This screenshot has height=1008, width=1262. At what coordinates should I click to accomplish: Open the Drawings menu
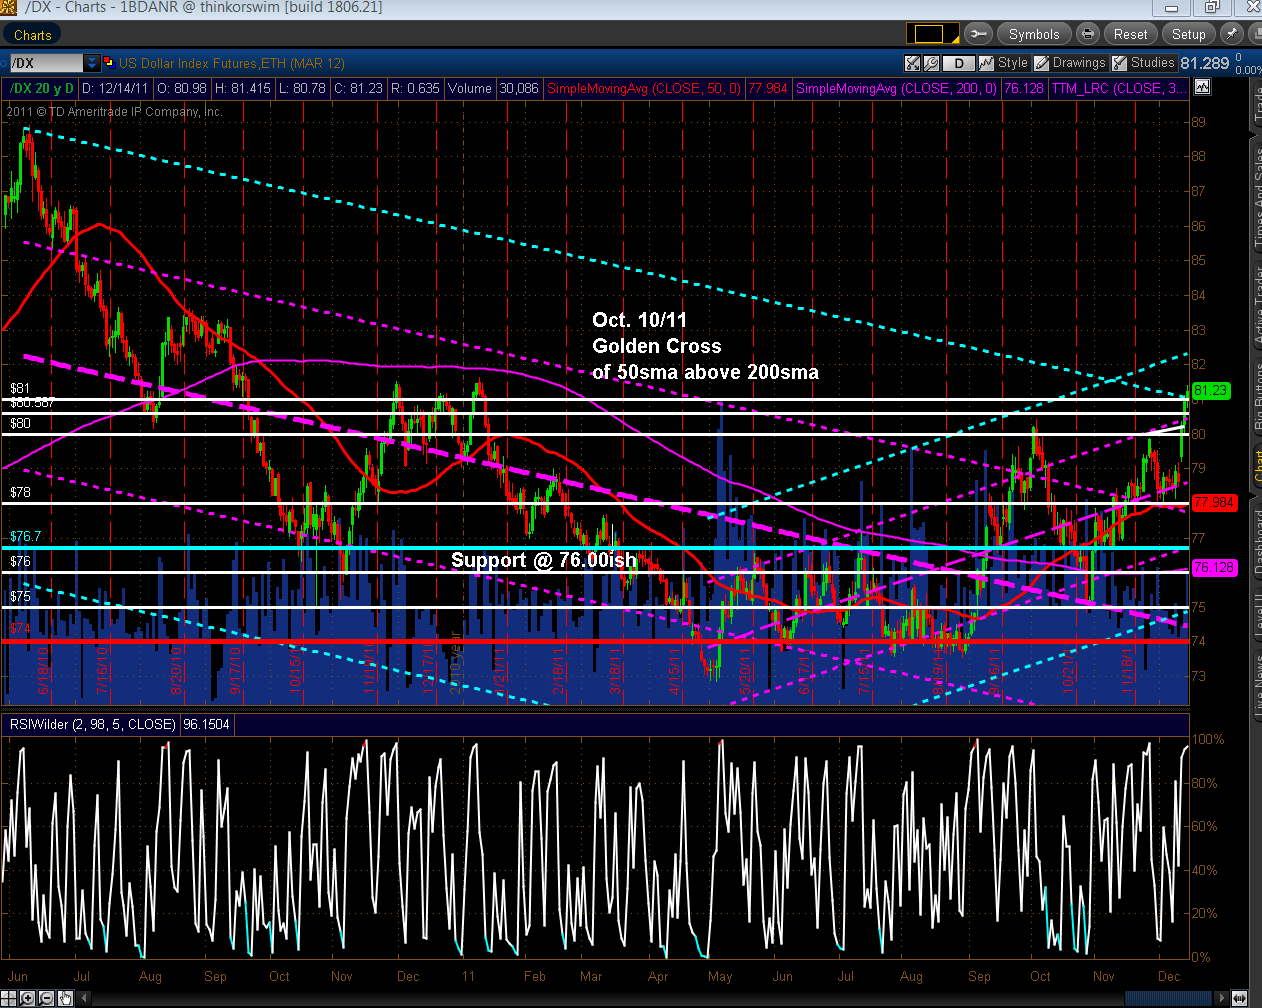1069,63
